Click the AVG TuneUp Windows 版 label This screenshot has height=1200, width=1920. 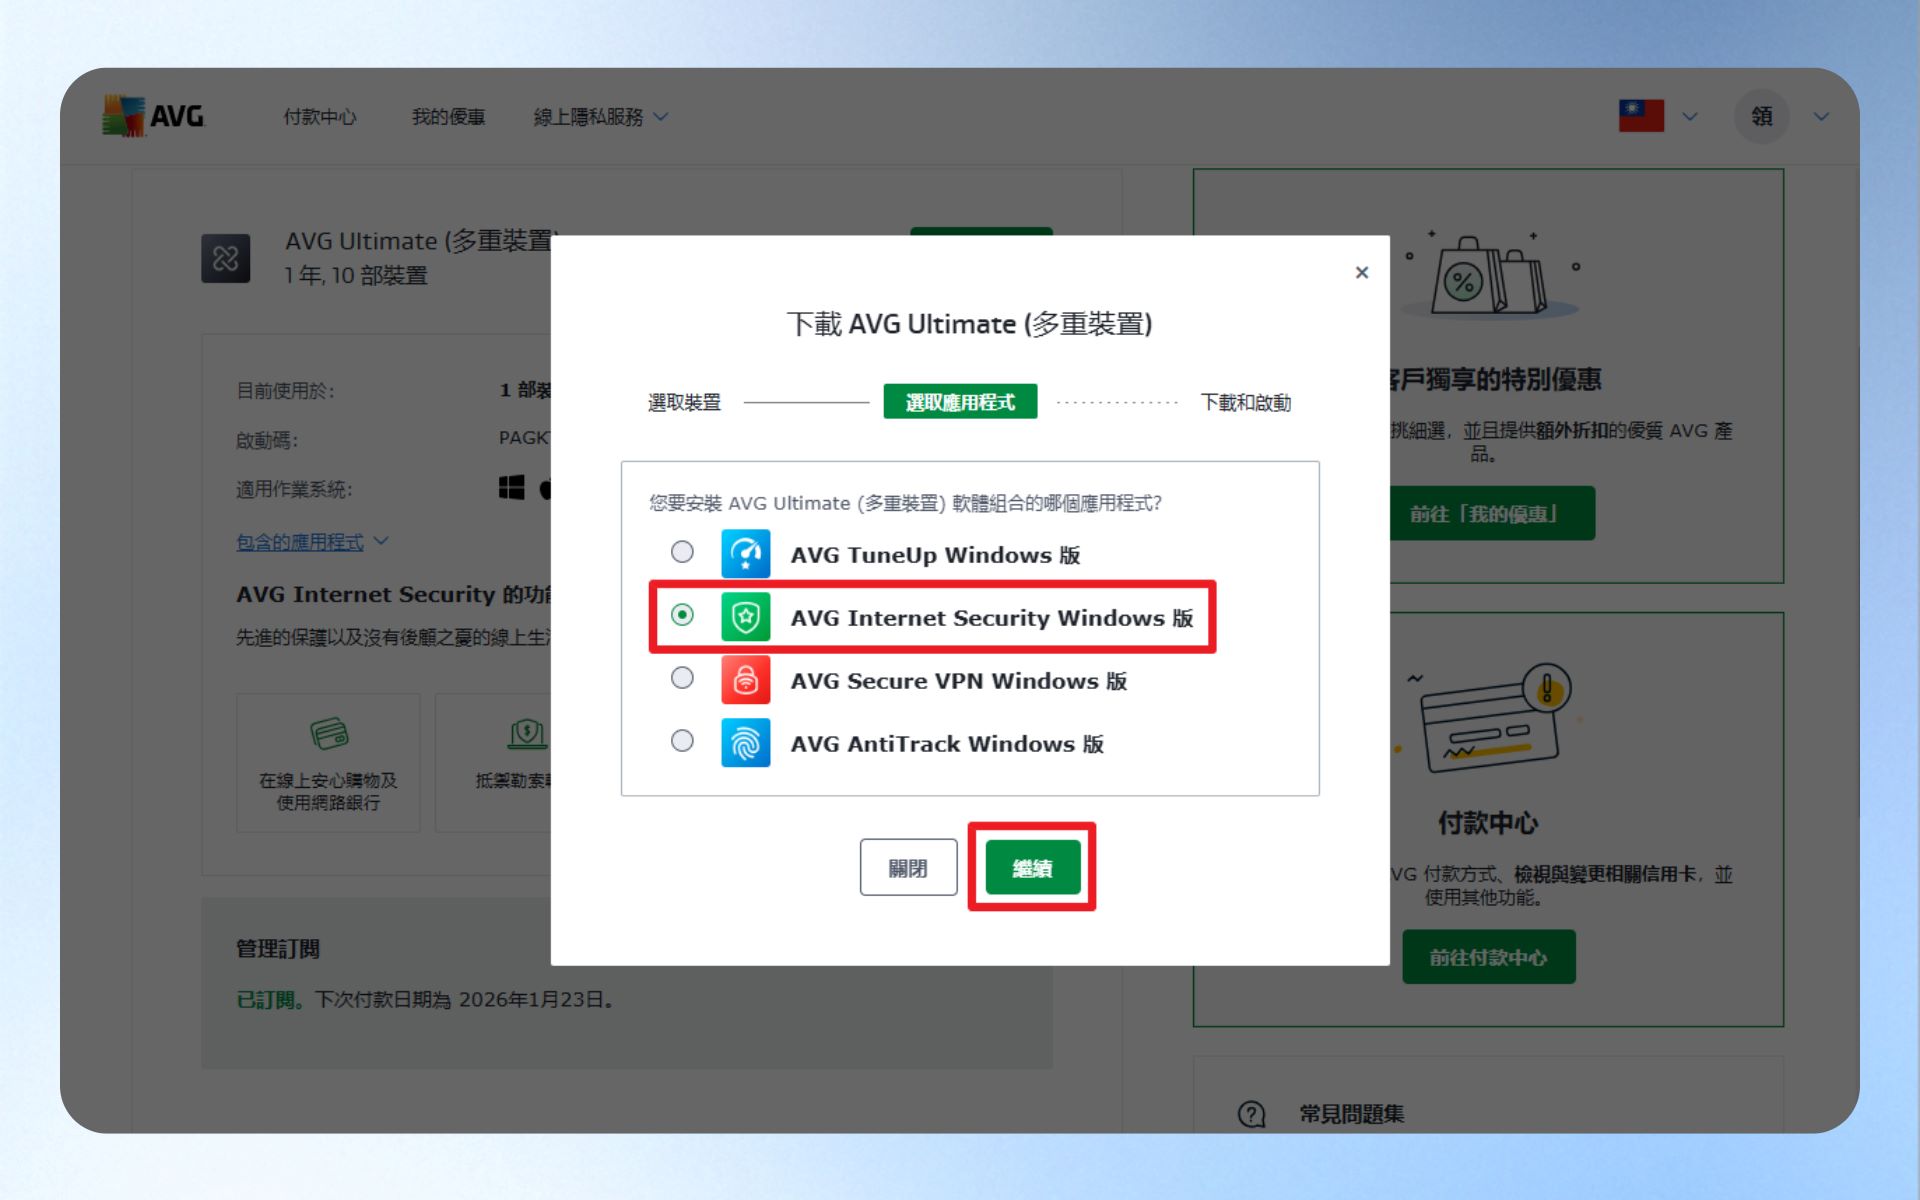935,555
